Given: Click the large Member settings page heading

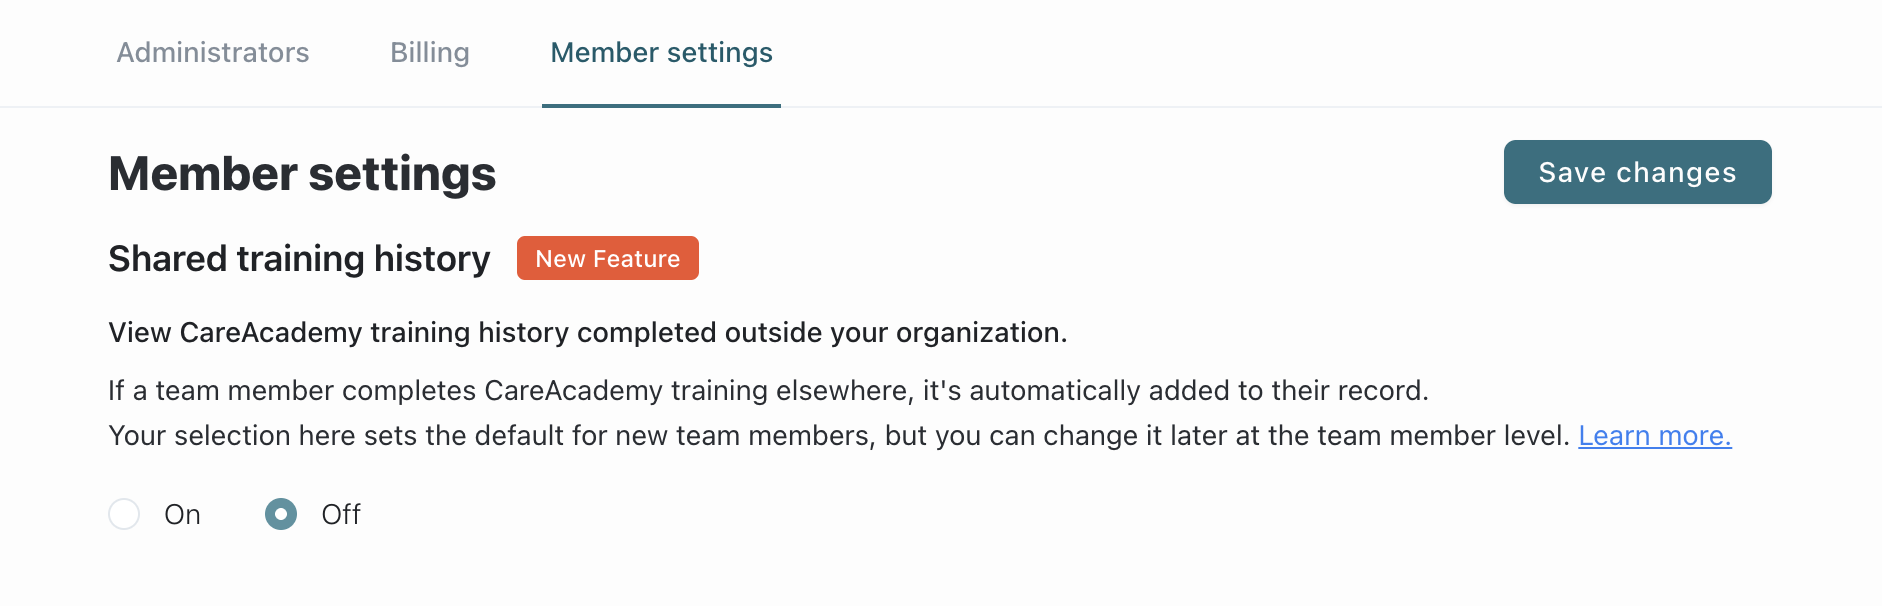Looking at the screenshot, I should (x=302, y=174).
